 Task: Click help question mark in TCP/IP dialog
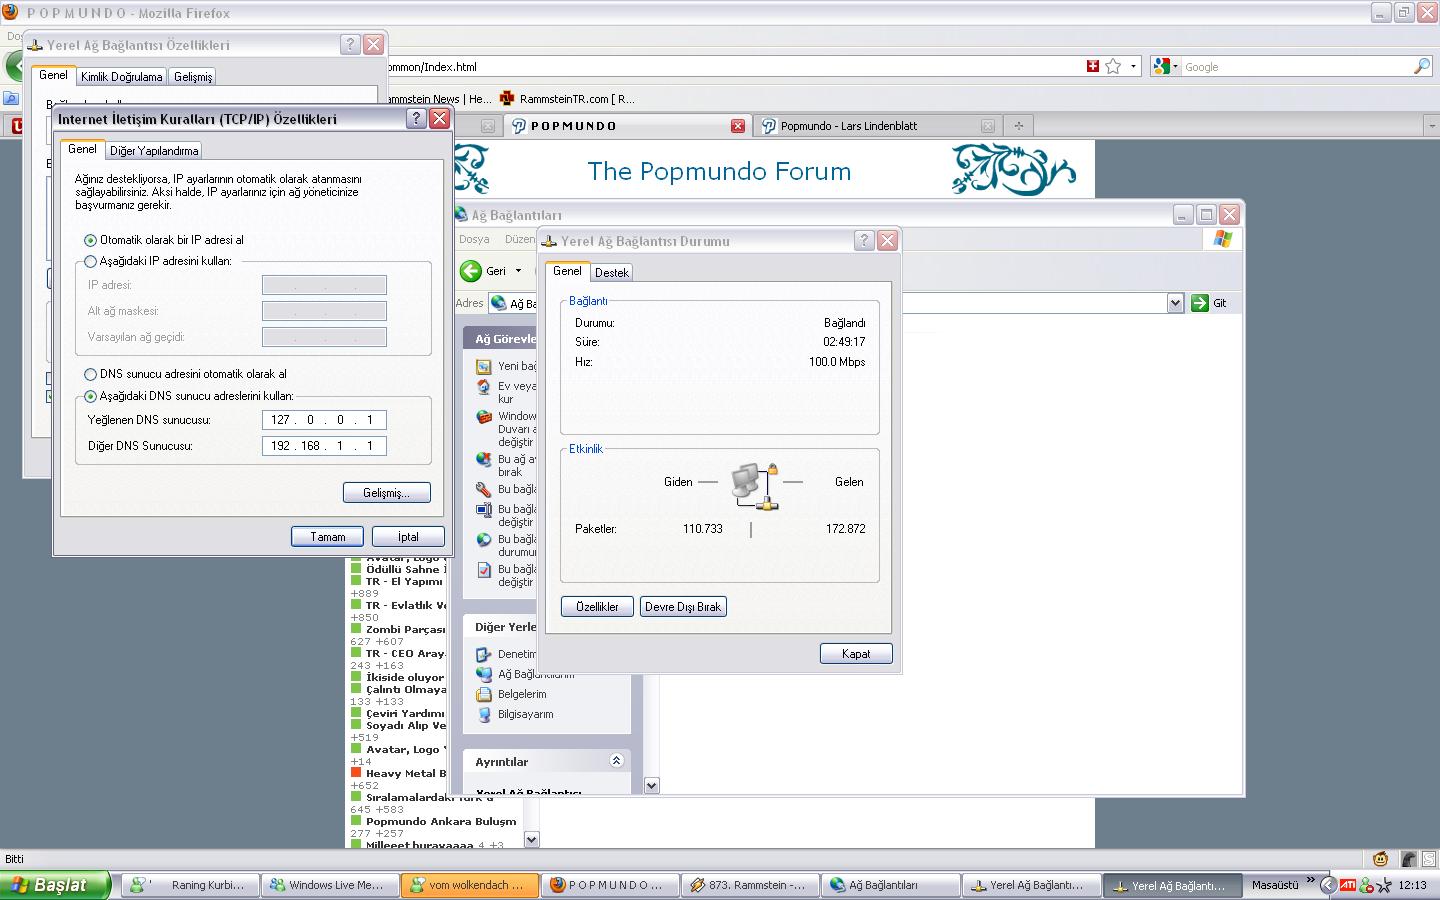coord(417,119)
